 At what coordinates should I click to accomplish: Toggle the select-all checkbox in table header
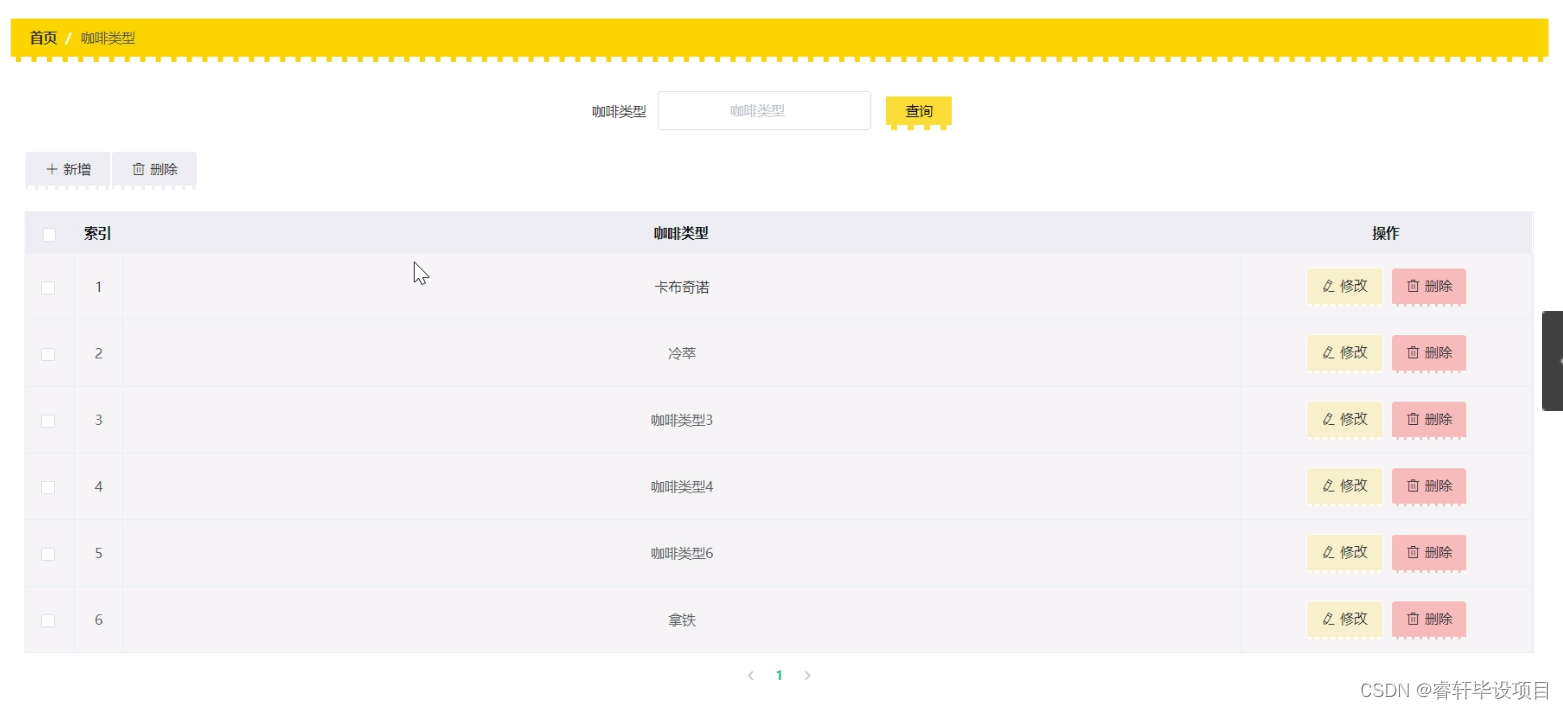coord(47,232)
